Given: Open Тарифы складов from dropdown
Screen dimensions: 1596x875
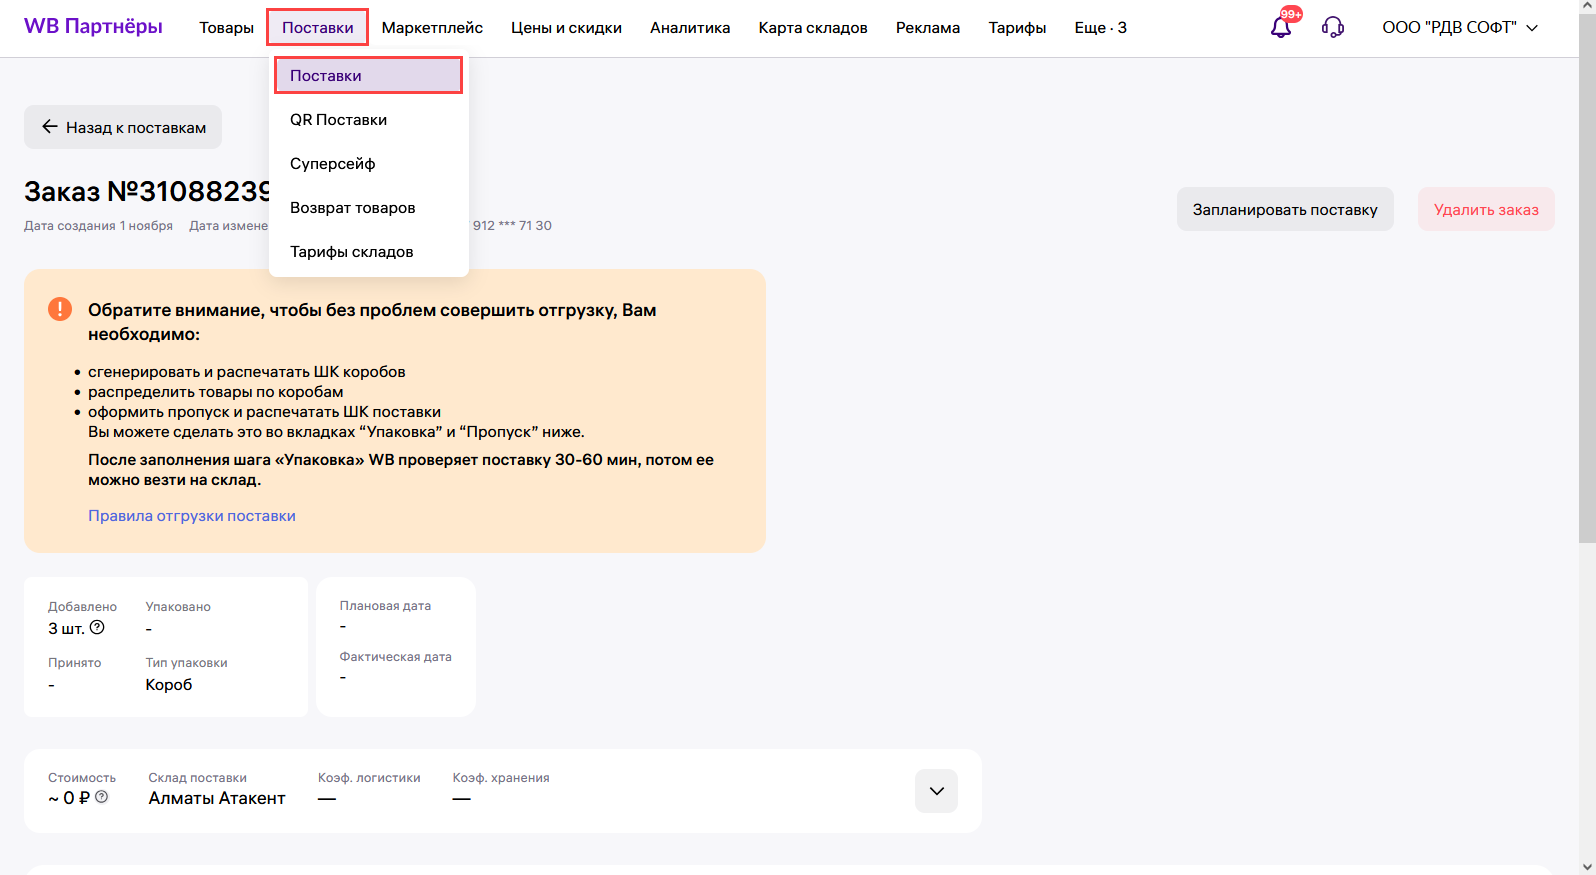Looking at the screenshot, I should point(351,252).
